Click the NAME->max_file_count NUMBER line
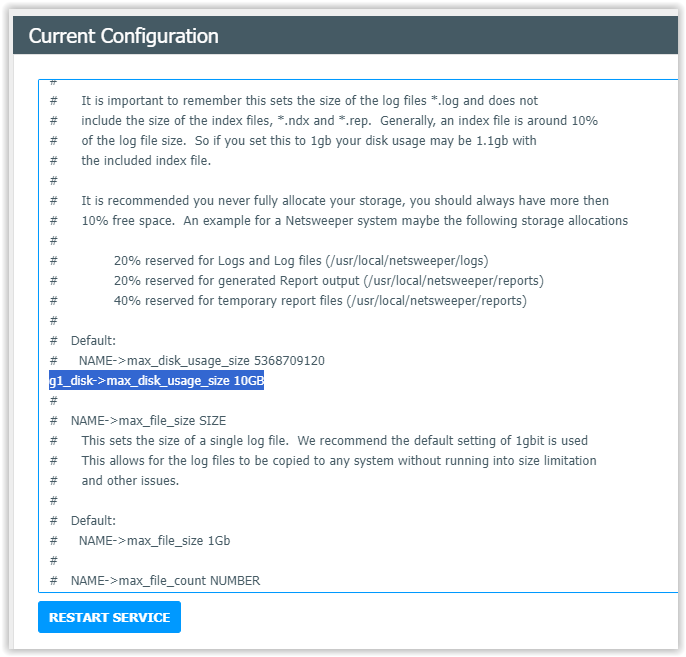 (x=155, y=581)
